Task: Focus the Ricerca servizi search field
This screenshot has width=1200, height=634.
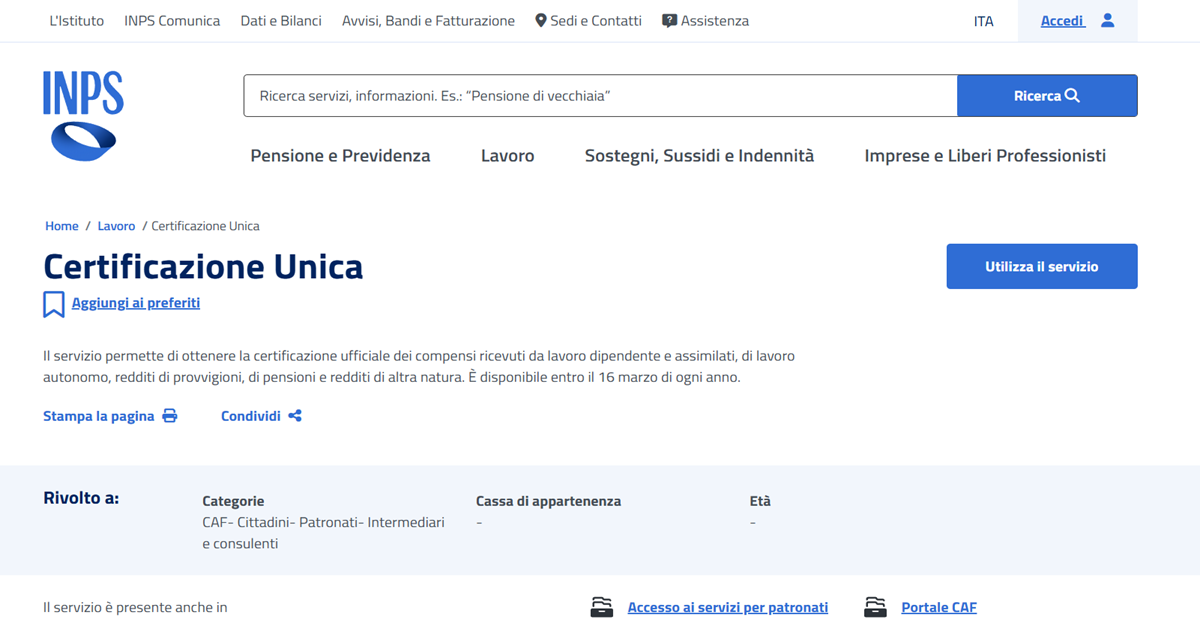Action: pos(600,96)
